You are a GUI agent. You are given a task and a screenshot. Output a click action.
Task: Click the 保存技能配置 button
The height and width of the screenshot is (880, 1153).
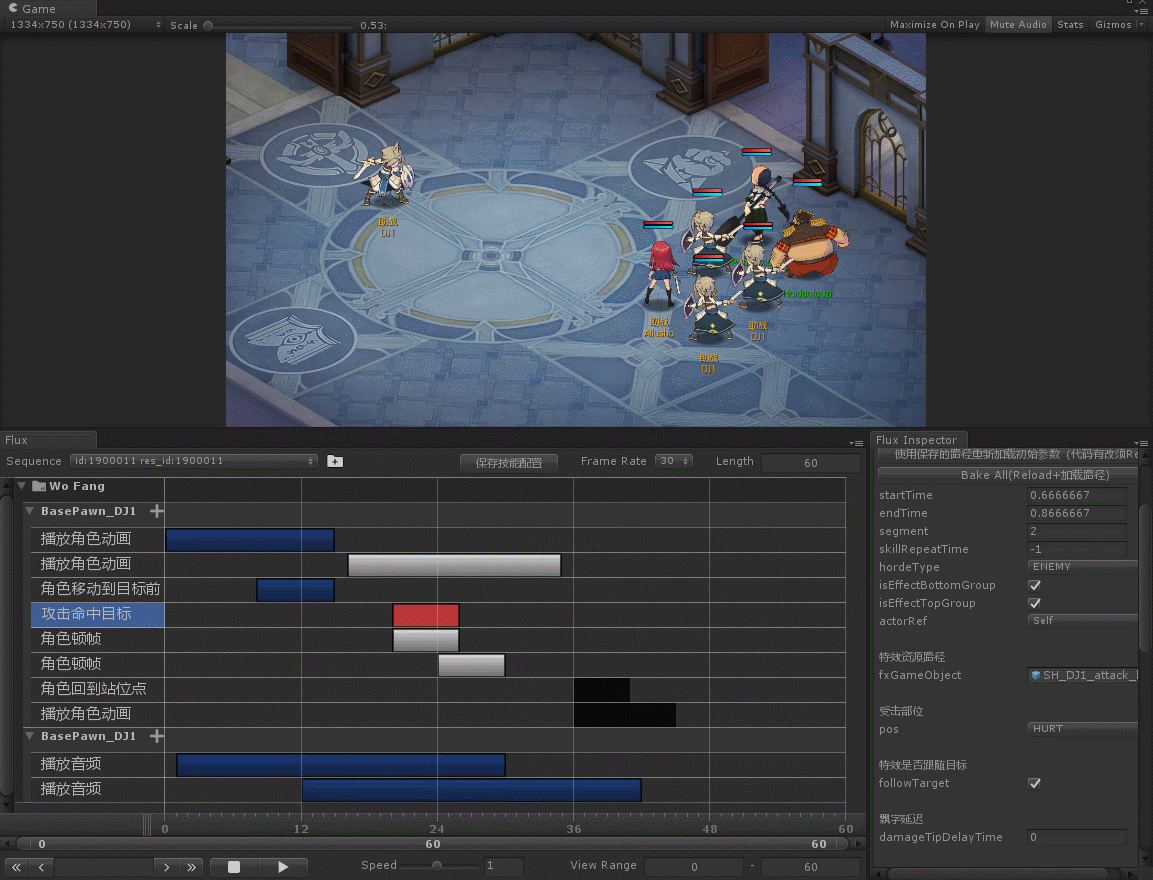tap(509, 462)
